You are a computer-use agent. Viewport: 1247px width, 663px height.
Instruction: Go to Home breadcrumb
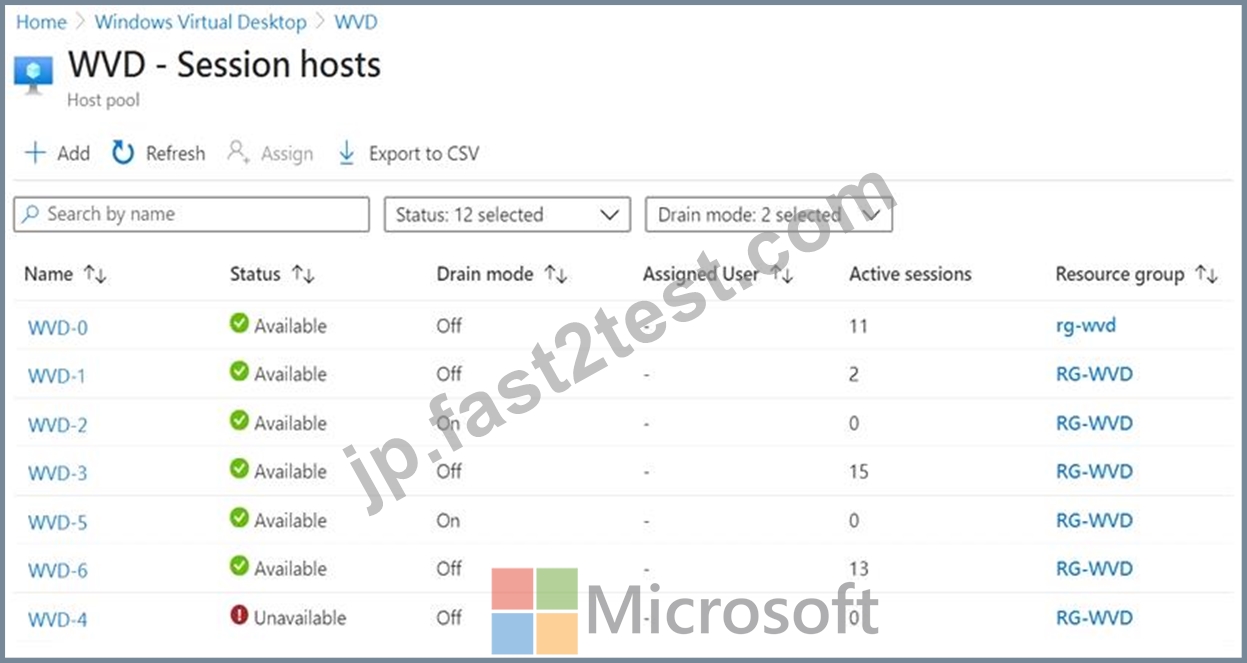41,22
